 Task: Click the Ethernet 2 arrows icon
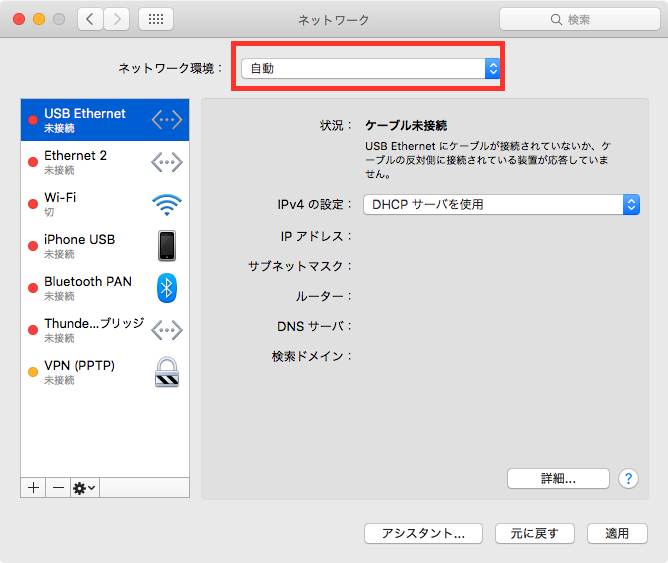coord(167,162)
